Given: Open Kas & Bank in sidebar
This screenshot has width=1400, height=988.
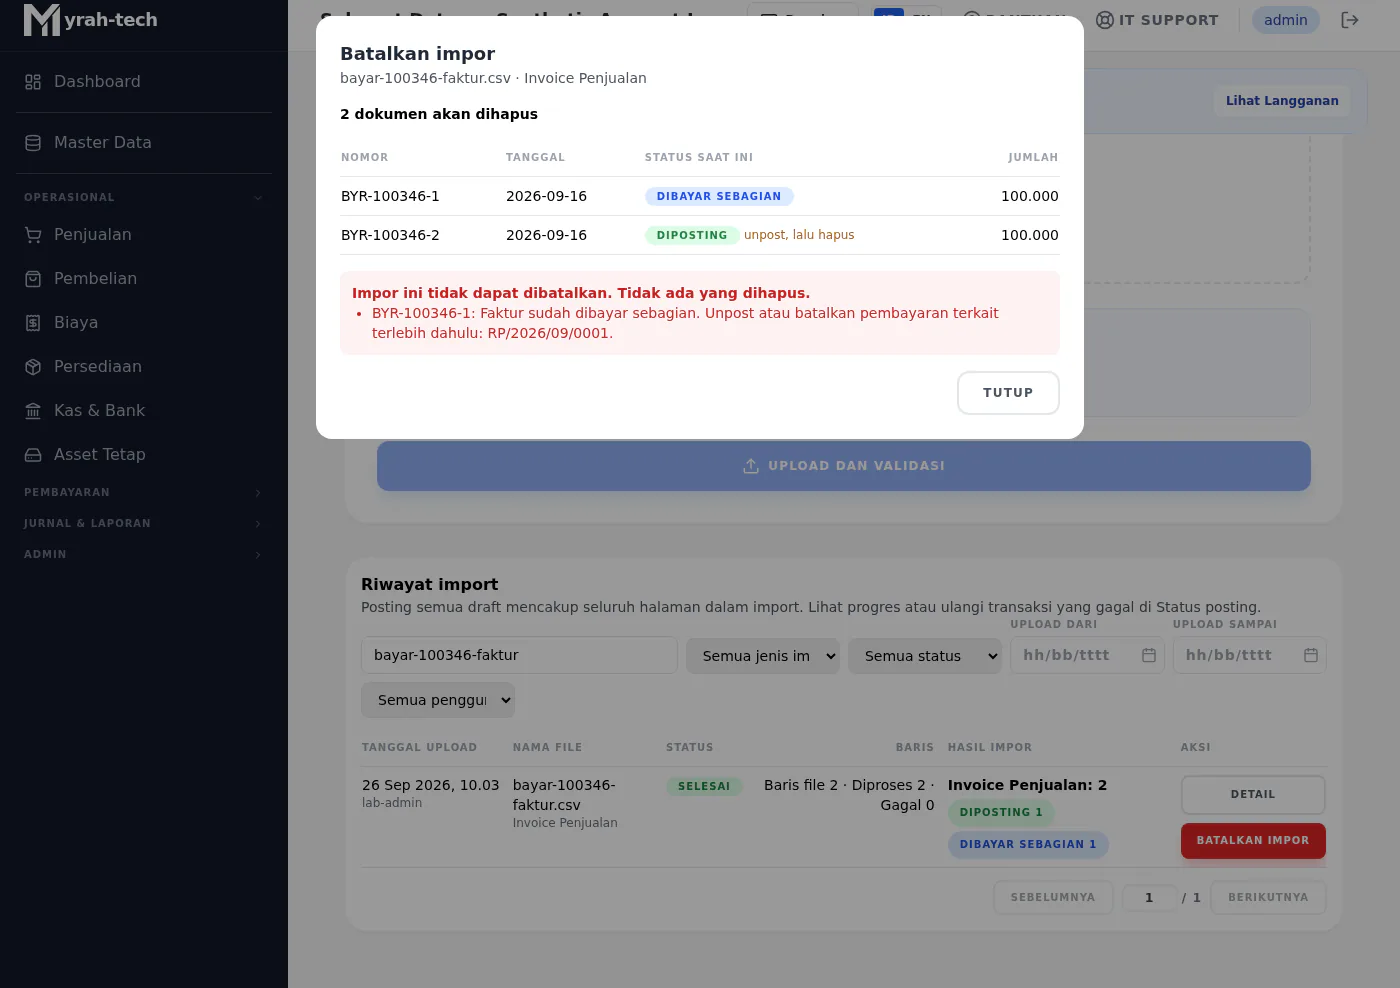Looking at the screenshot, I should pos(144,411).
